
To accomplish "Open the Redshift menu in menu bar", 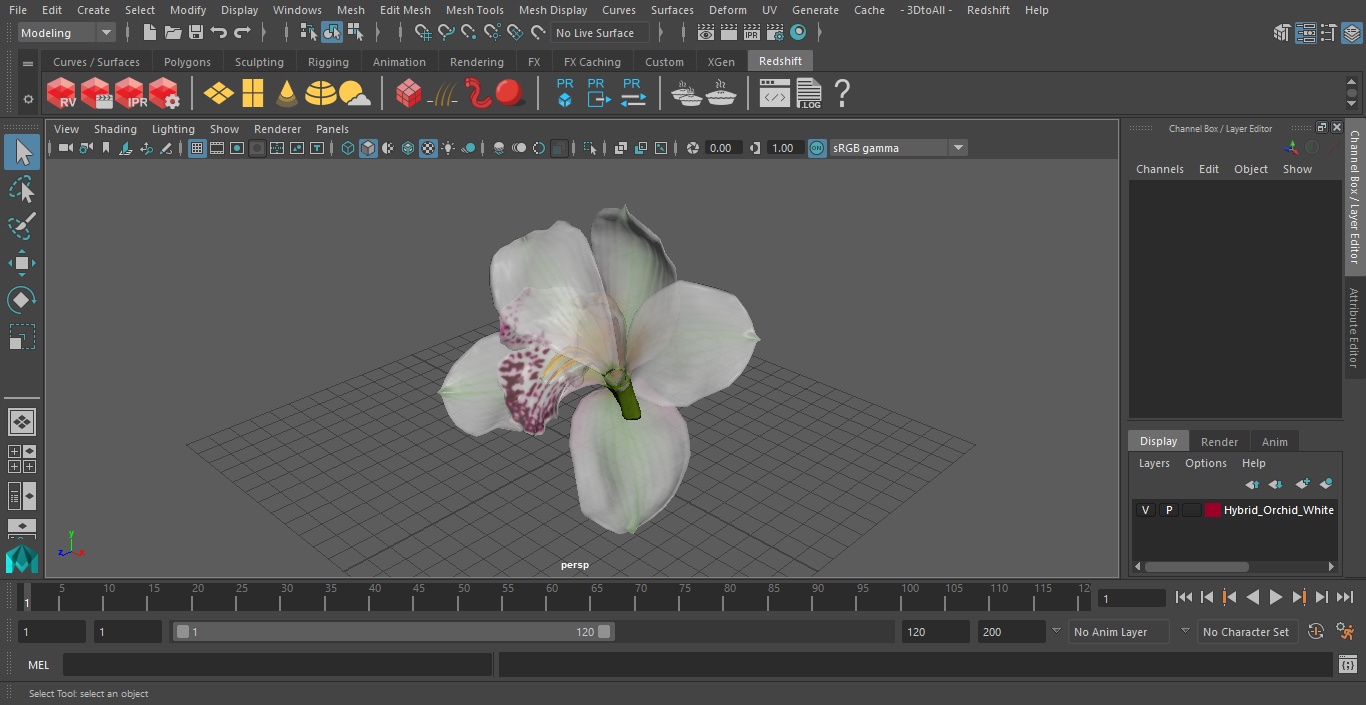I will 988,10.
